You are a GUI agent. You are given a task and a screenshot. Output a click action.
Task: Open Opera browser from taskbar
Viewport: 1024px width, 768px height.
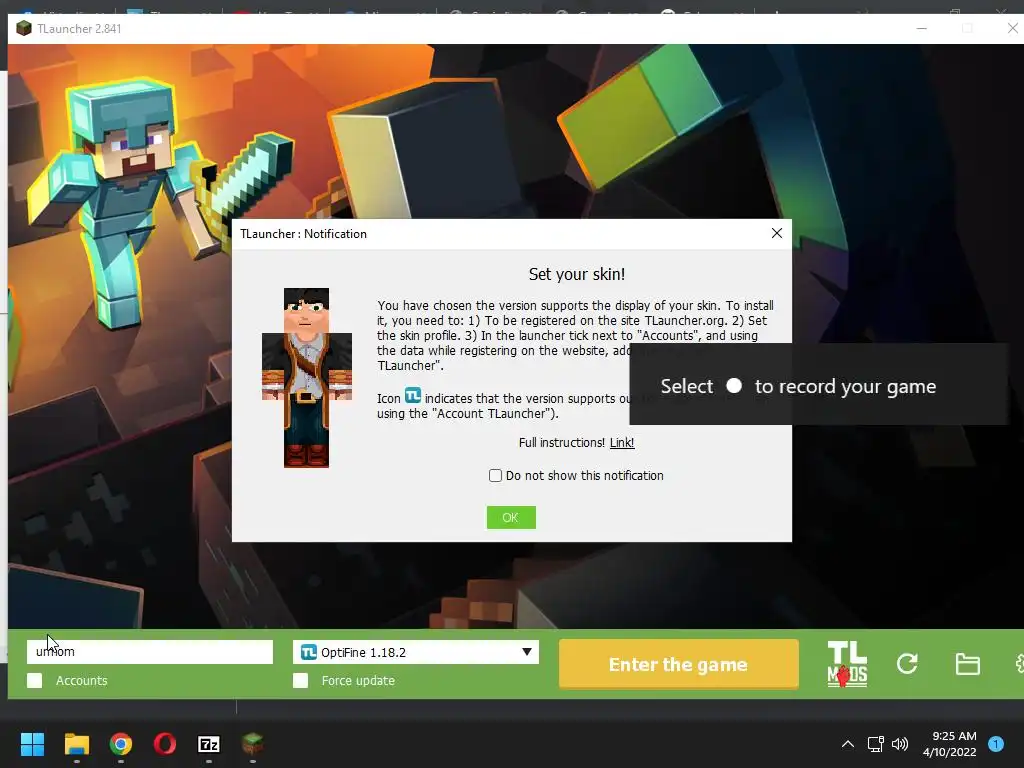pos(165,744)
